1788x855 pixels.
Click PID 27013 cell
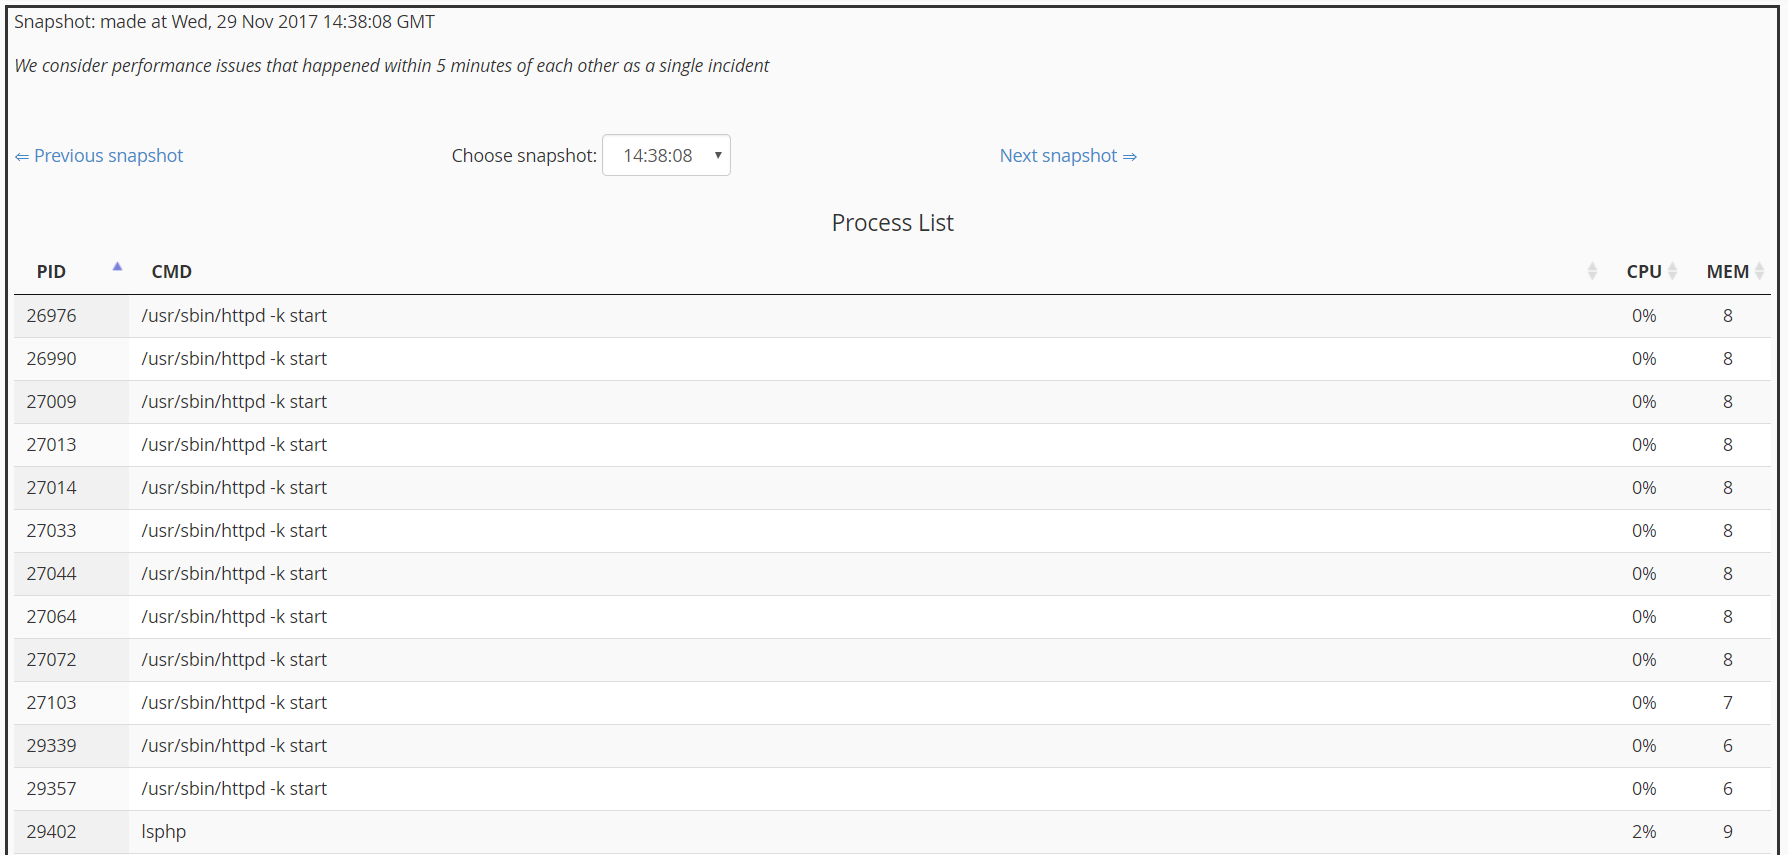pyautogui.click(x=51, y=445)
